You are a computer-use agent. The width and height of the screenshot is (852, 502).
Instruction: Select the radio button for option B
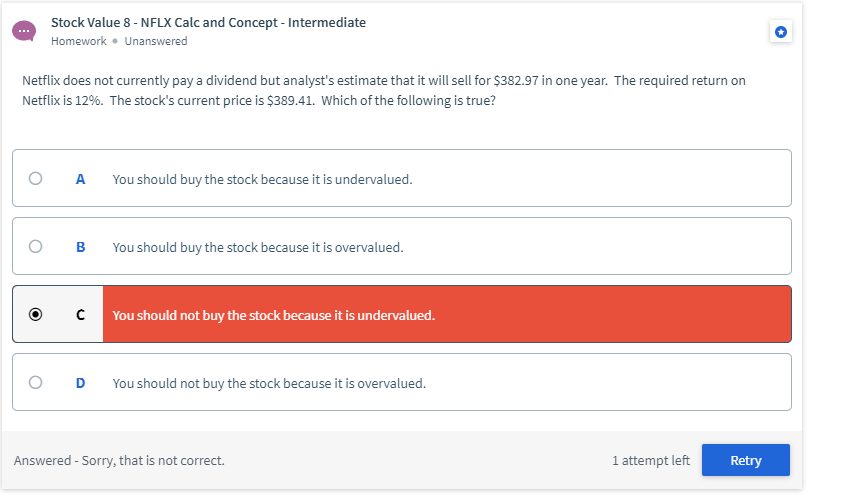(x=35, y=246)
